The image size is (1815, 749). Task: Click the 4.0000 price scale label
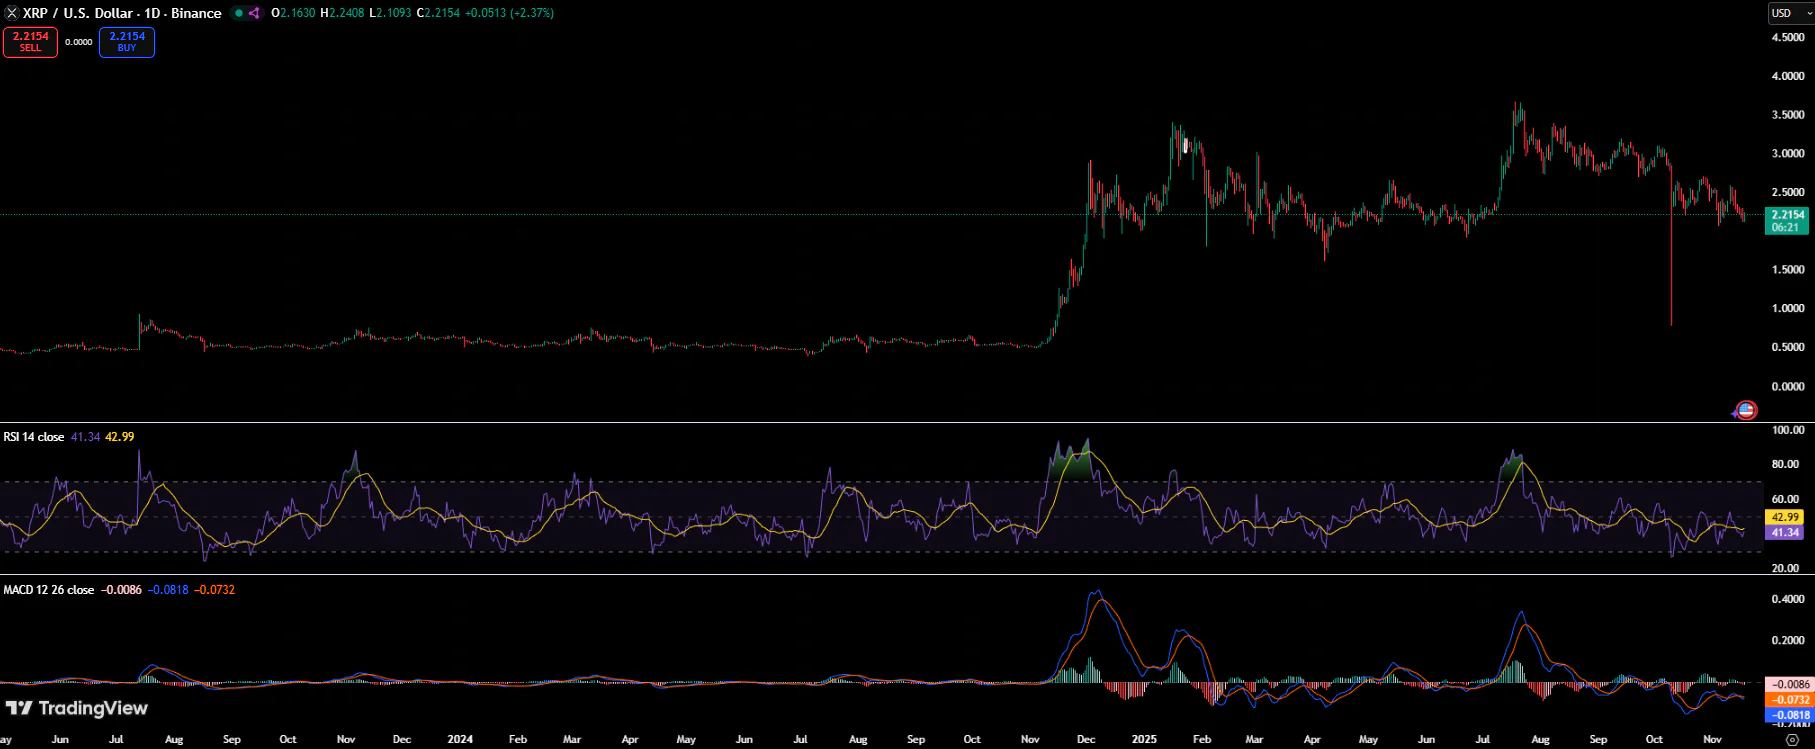tap(1788, 76)
